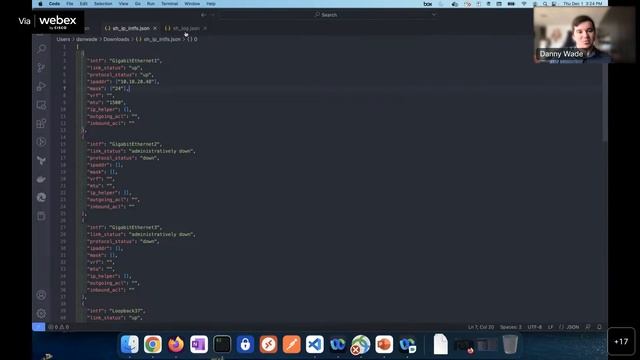
Task: Open the Terminal menu
Action: pos(169,4)
